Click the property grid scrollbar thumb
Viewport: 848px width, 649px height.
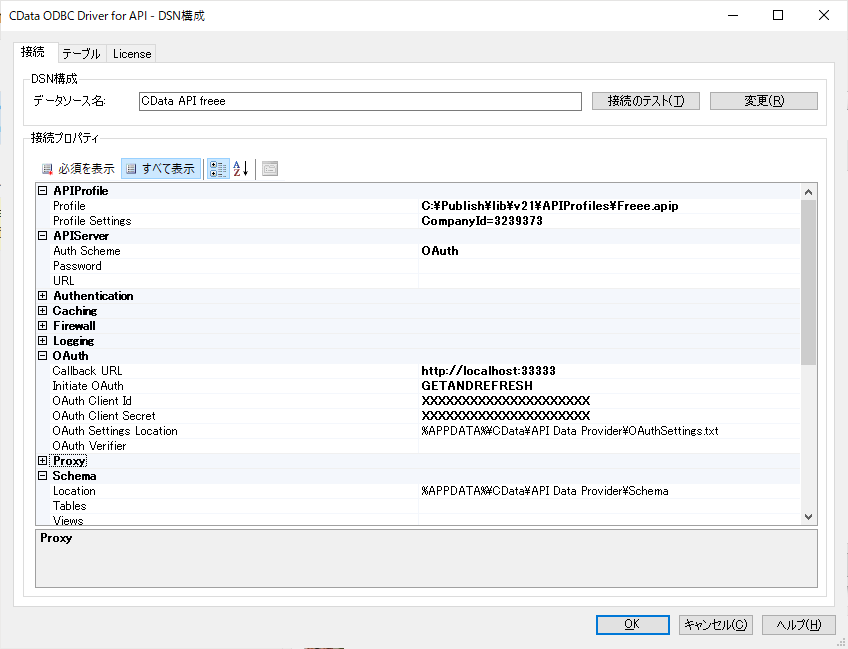pyautogui.click(x=808, y=283)
